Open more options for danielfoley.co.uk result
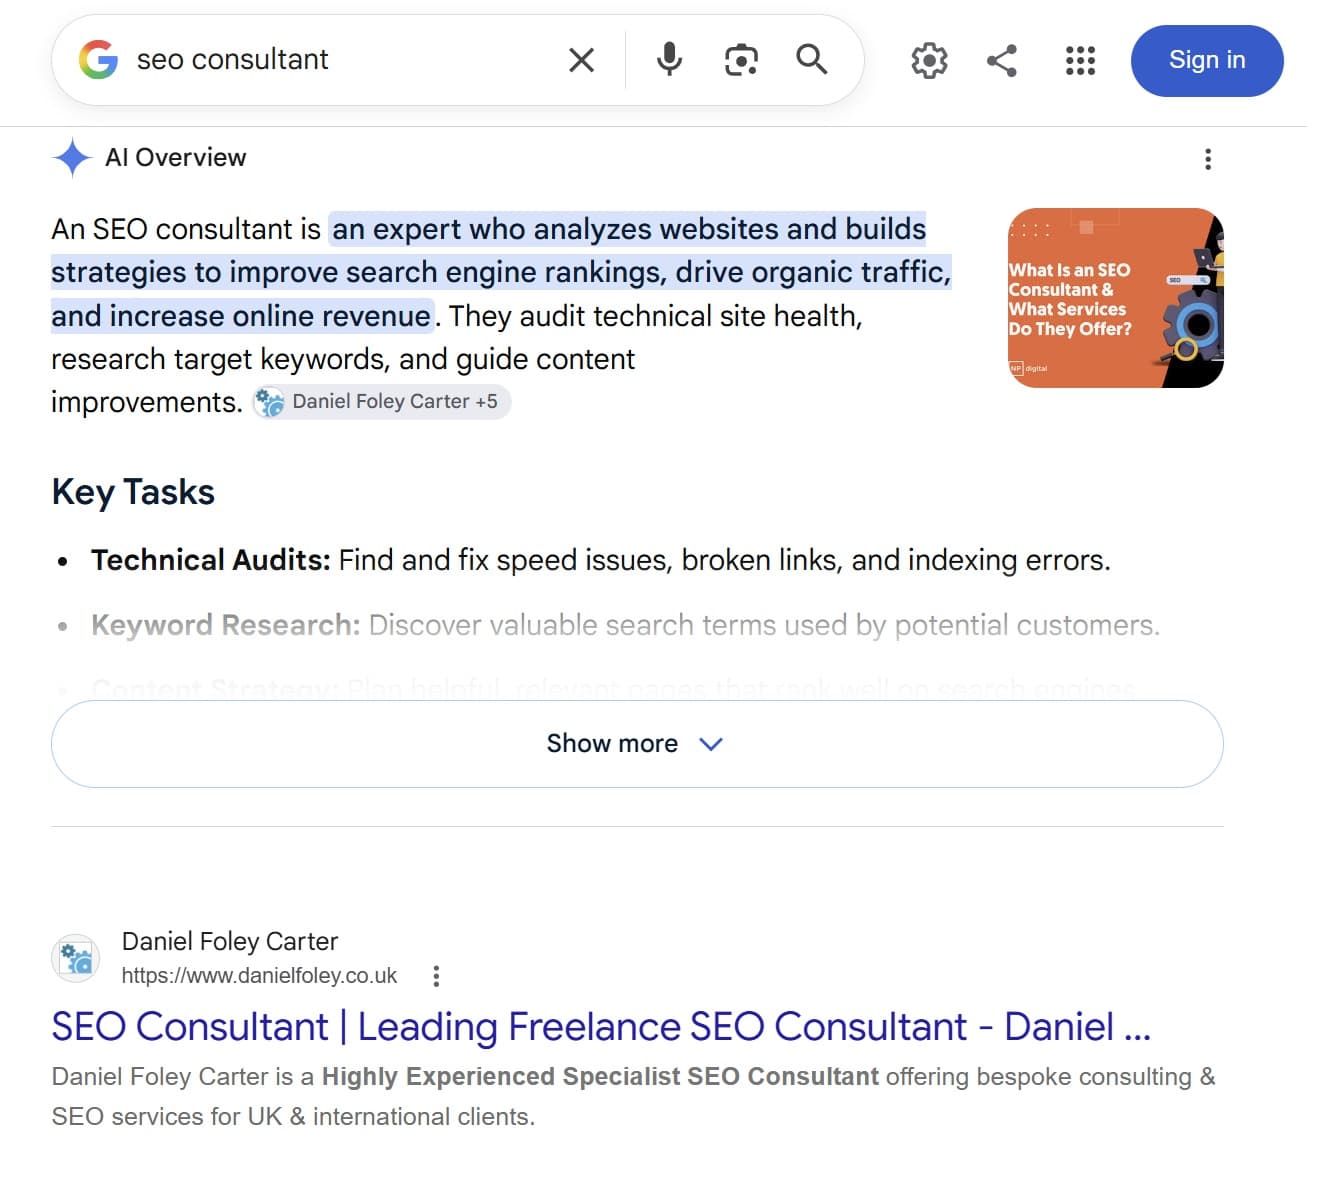This screenshot has width=1321, height=1185. 436,976
